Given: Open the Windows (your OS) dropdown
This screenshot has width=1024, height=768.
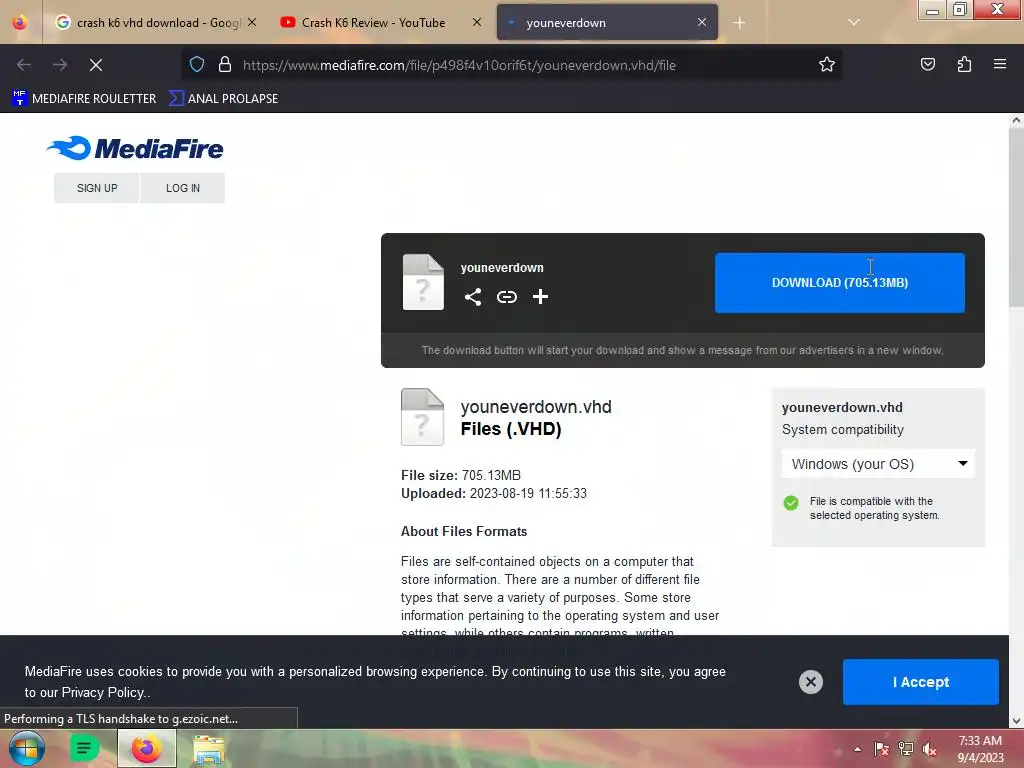Looking at the screenshot, I should tap(878, 464).
